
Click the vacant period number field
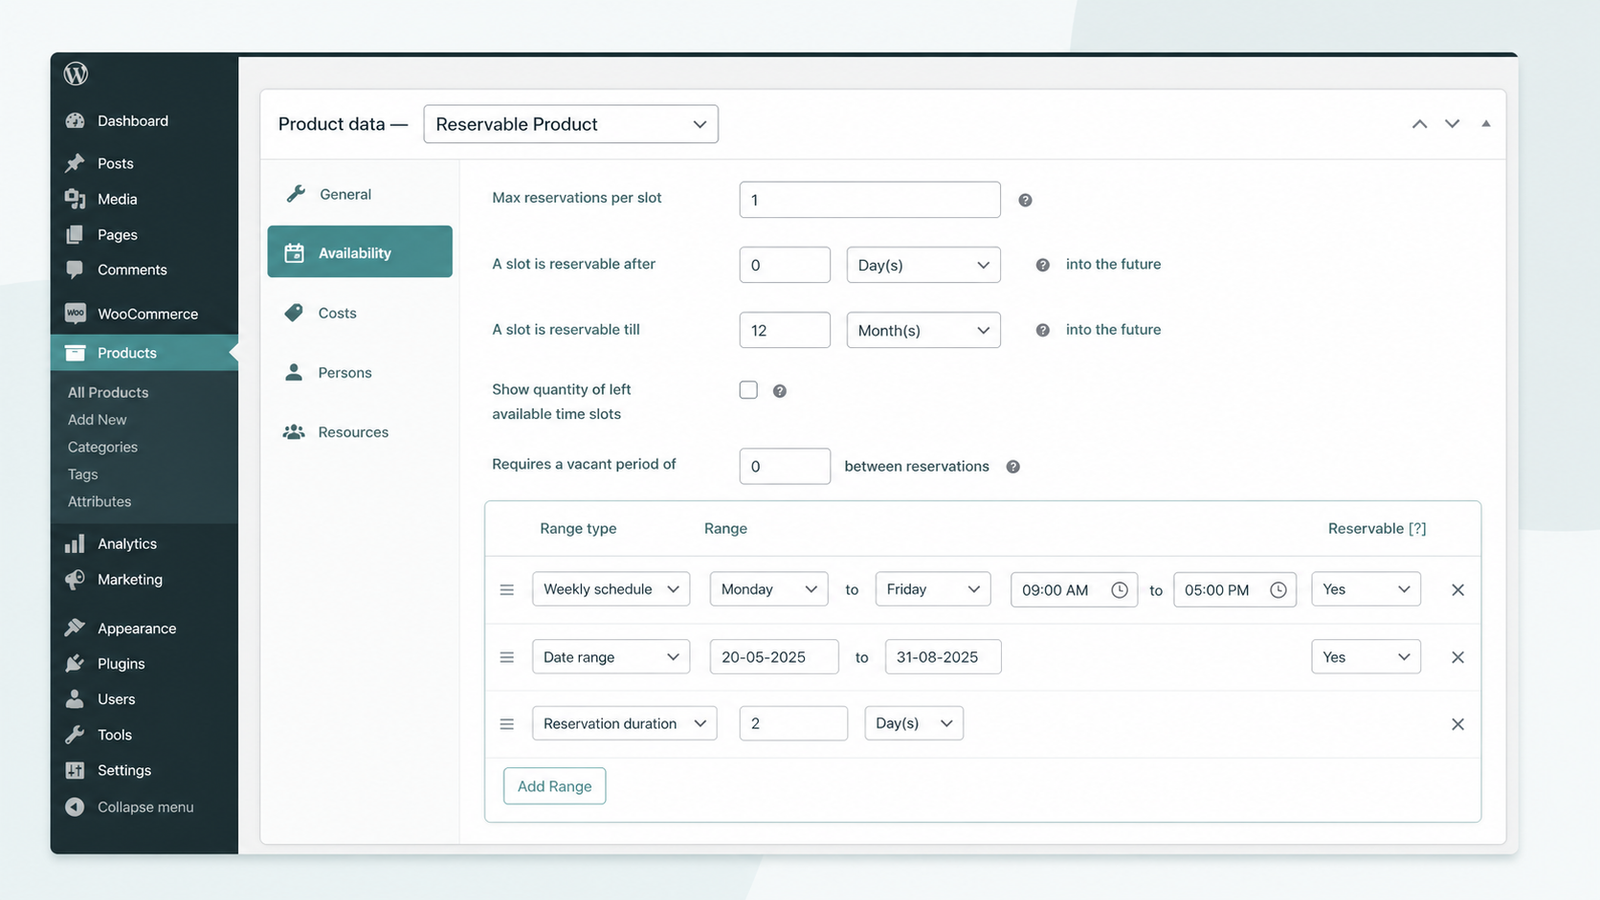785,466
